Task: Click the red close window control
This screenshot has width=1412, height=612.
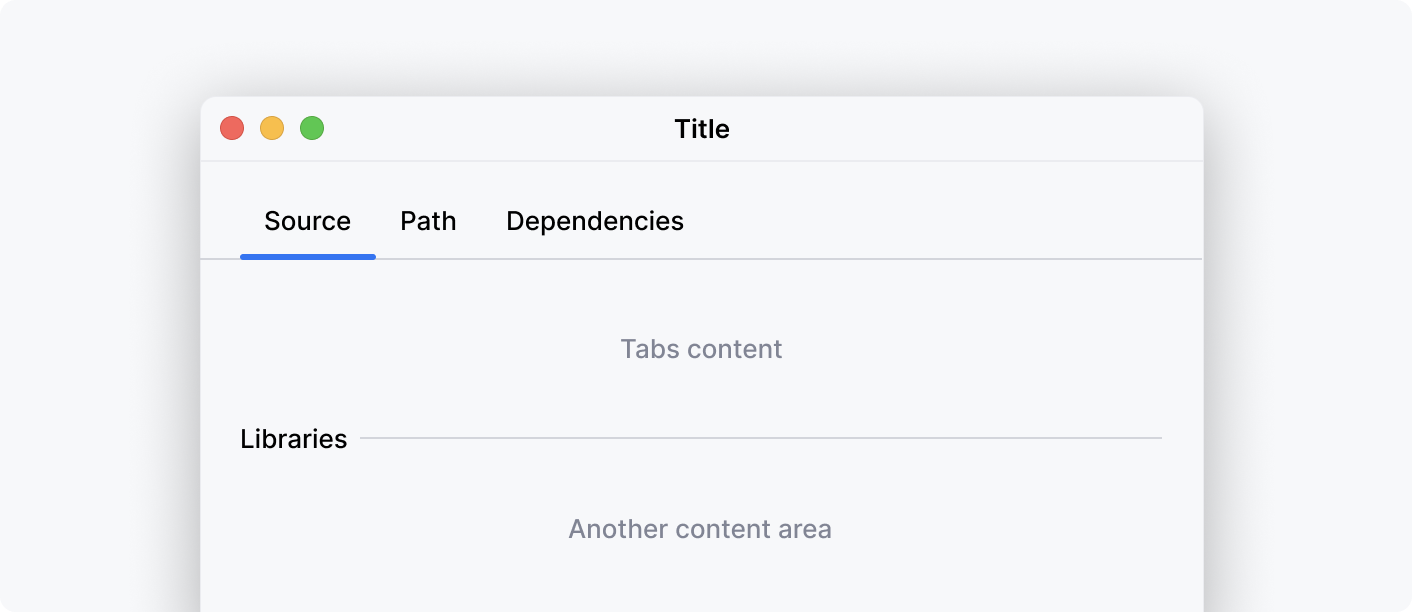Action: (231, 128)
